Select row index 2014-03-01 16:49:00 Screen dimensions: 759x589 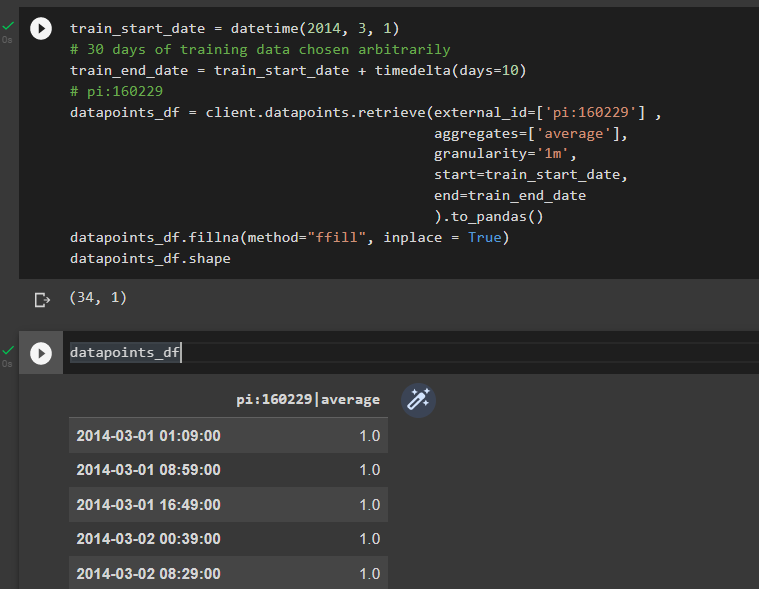click(149, 505)
